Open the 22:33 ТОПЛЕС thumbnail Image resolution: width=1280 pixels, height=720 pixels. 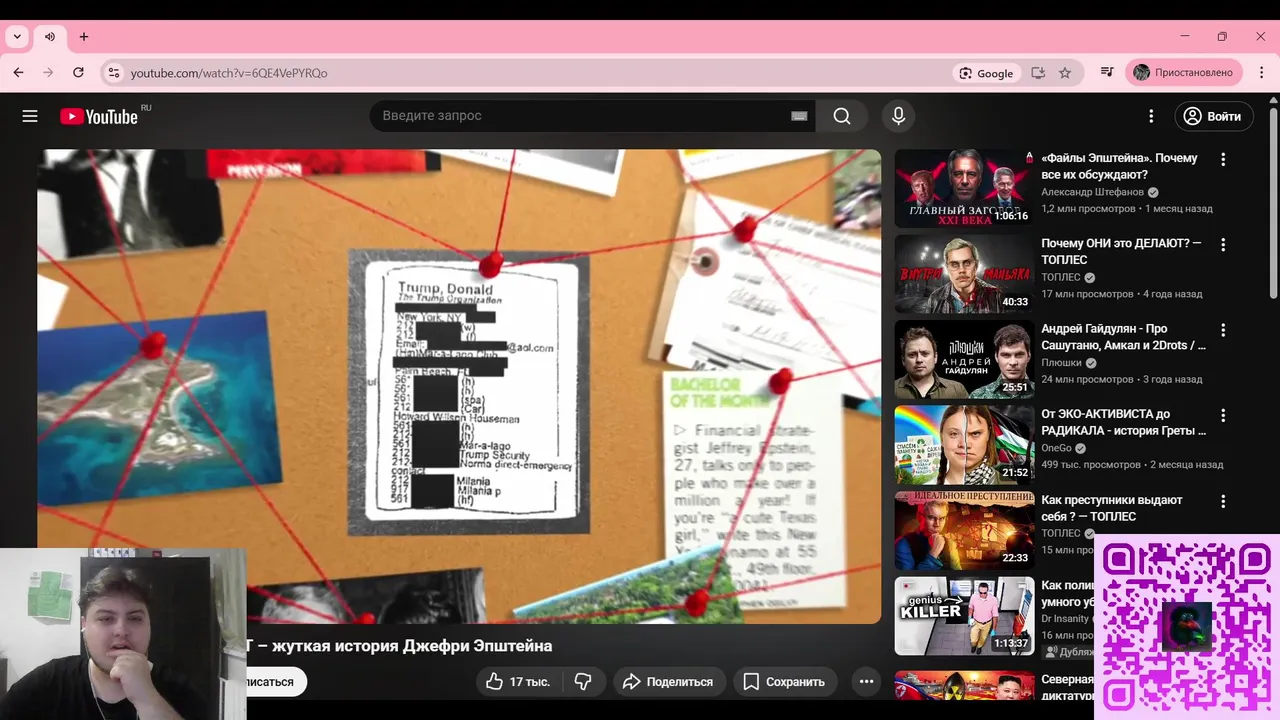(x=964, y=530)
